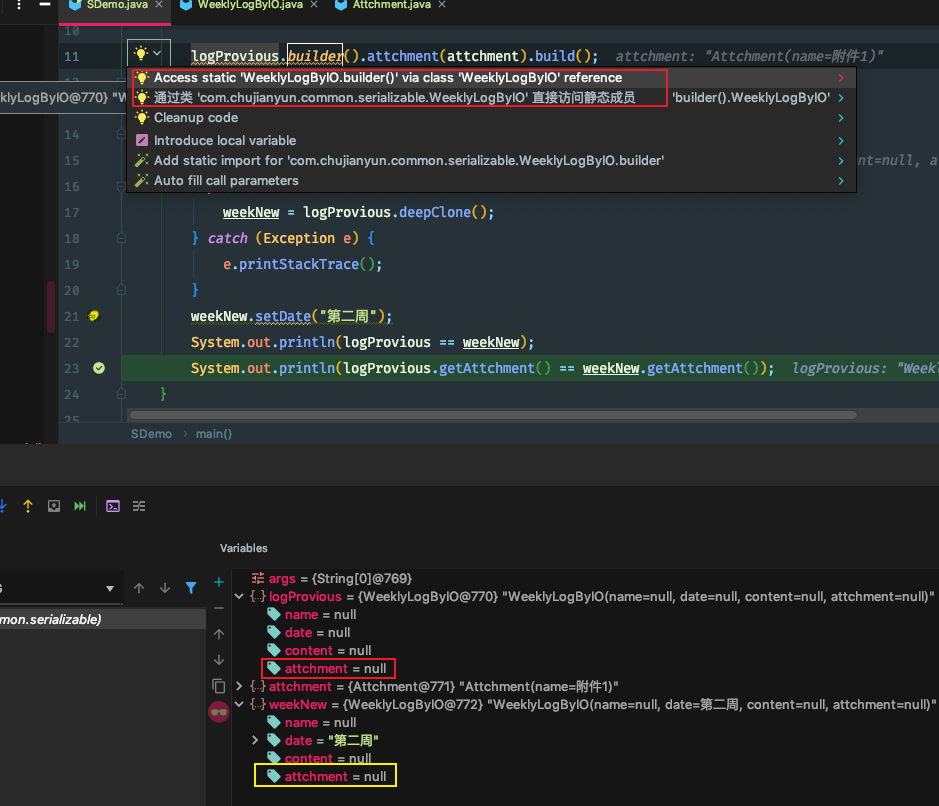This screenshot has height=806, width=939.
Task: Collapse the logProvious variable node
Action: tap(238, 597)
